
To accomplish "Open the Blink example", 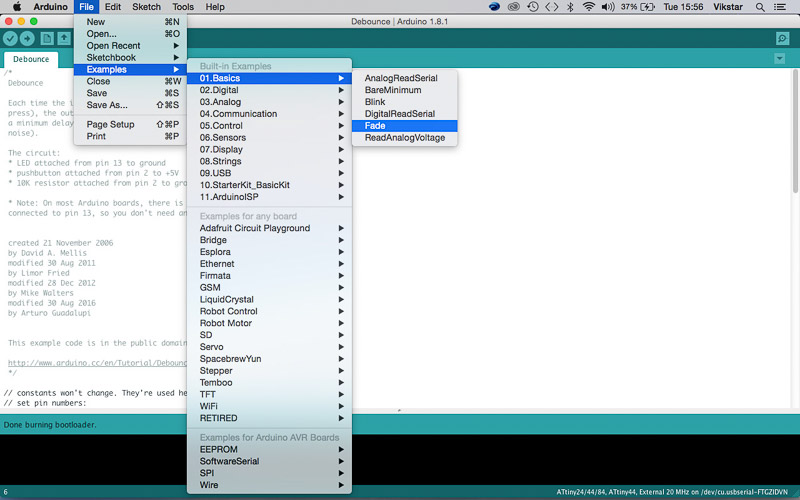I will pos(405,102).
